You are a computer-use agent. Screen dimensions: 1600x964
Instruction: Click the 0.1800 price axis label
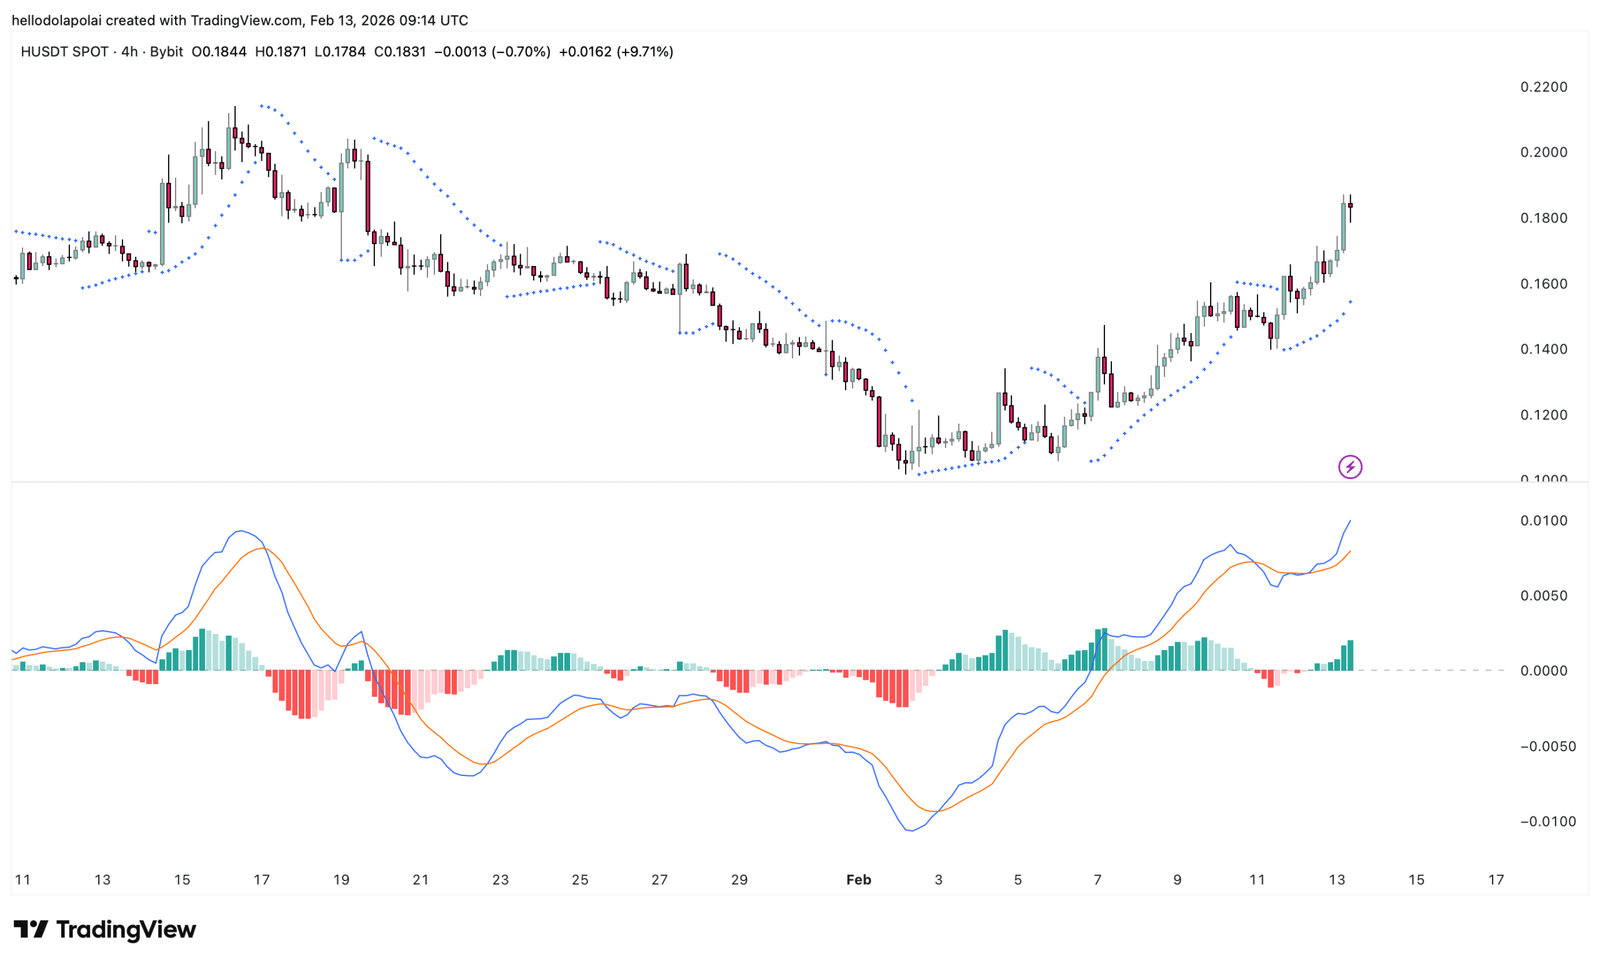1543,219
